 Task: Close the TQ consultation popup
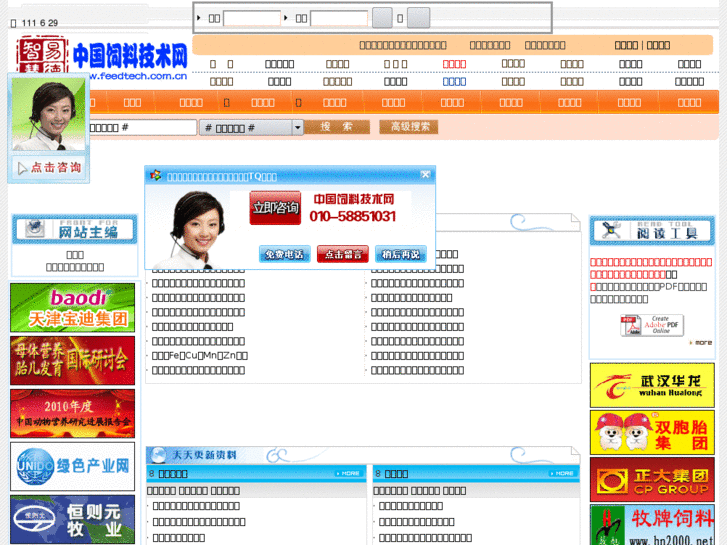(x=425, y=174)
